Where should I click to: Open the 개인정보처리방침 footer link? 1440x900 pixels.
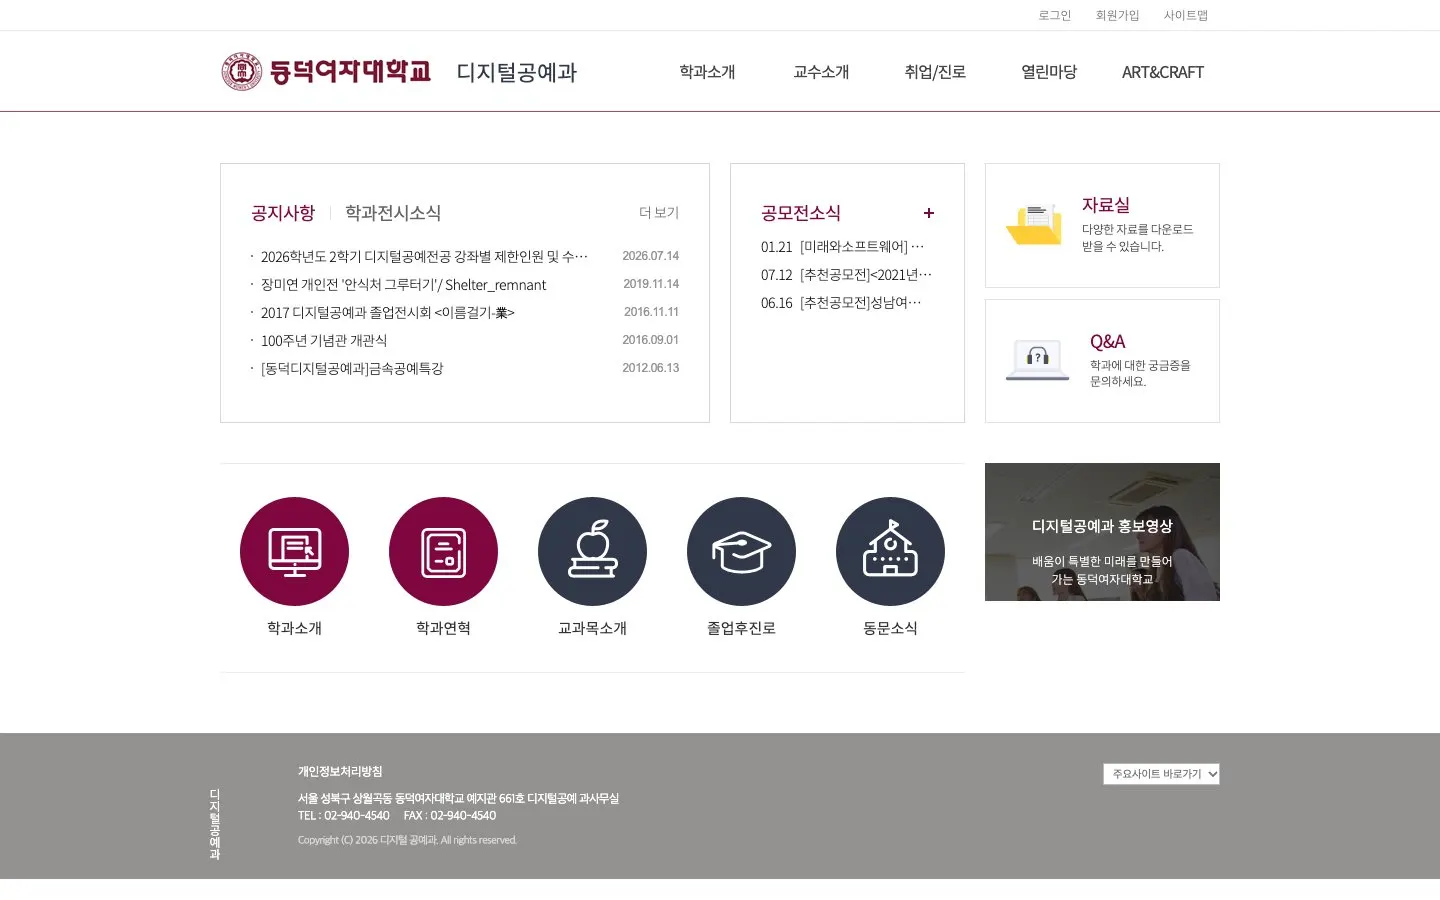[340, 772]
